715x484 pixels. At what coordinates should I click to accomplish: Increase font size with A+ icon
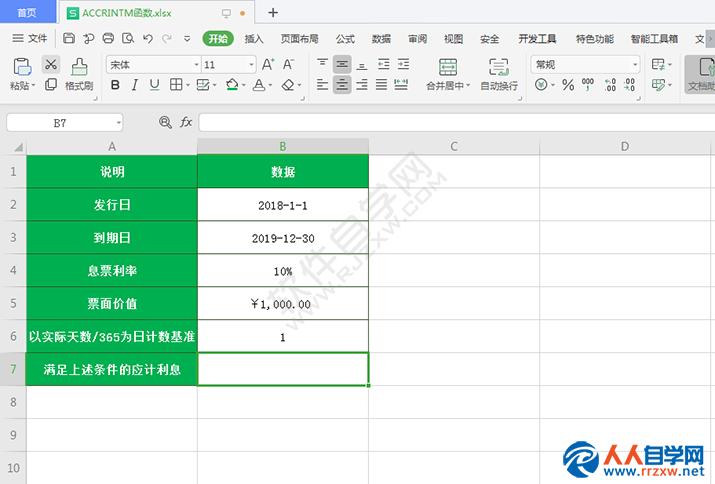pyautogui.click(x=268, y=64)
